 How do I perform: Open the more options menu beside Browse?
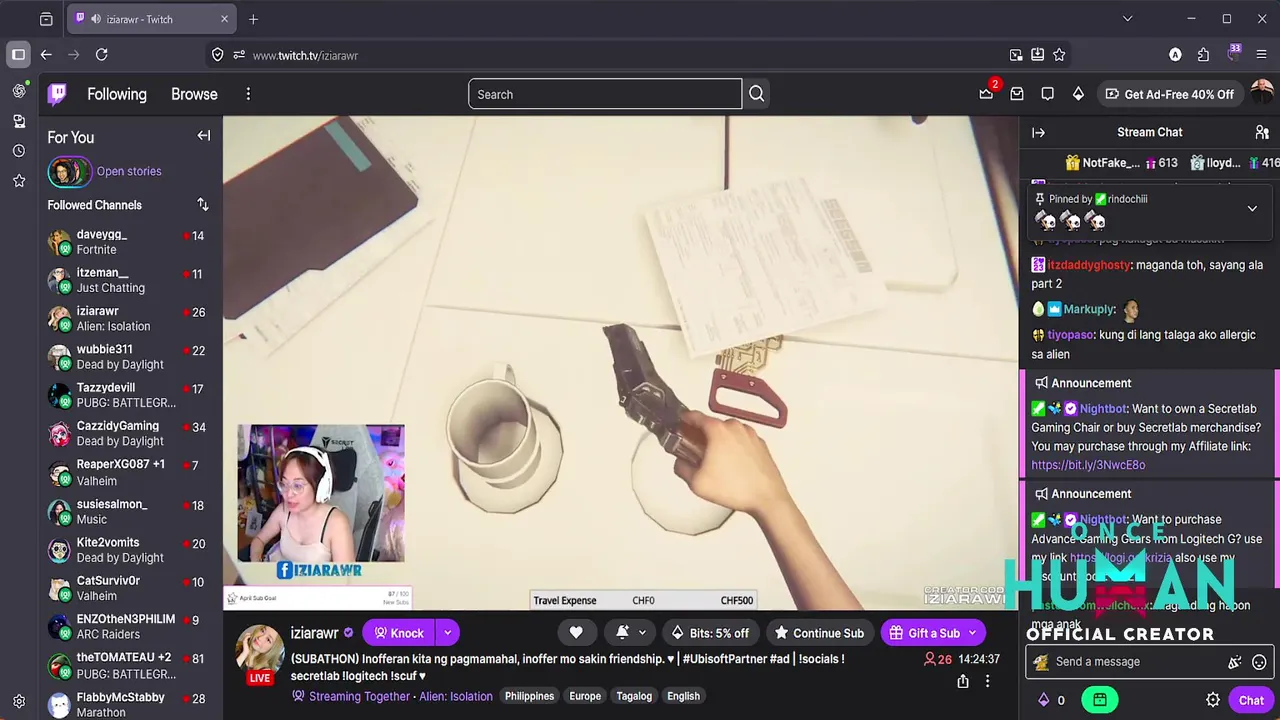click(248, 94)
